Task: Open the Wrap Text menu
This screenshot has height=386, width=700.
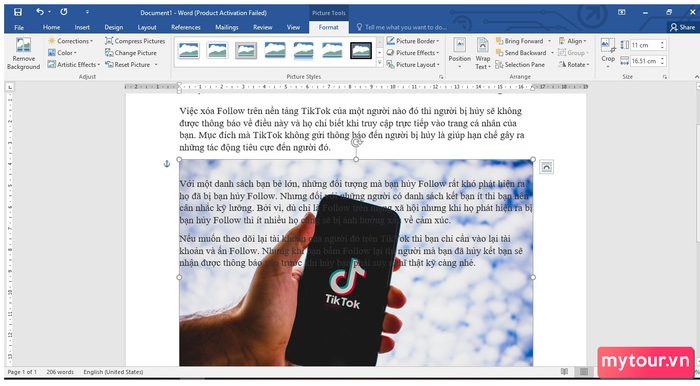Action: click(483, 53)
